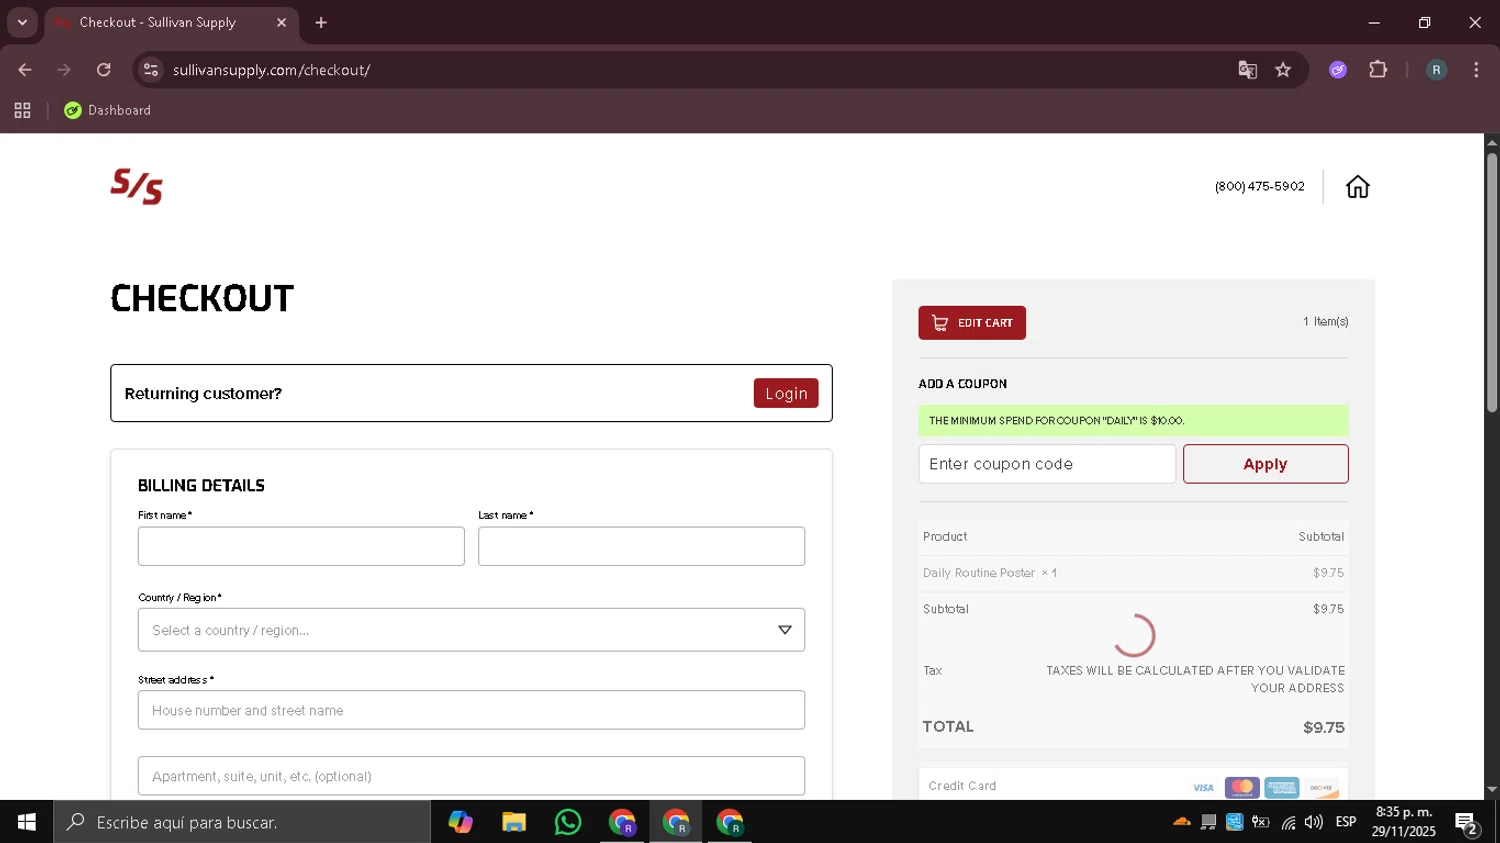Open the Country / Region dropdown

pos(471,630)
